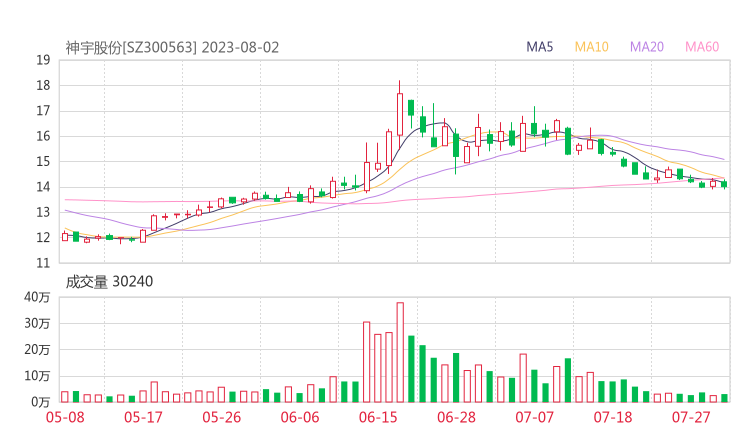Click the 20万 volume axis label

pyautogui.click(x=37, y=350)
